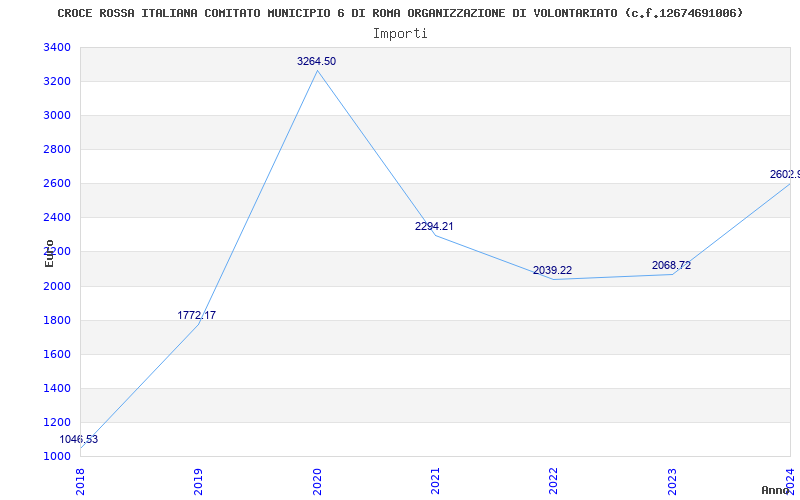The width and height of the screenshot is (800, 500).
Task: Click the x-axis year 2018
Action: point(80,482)
